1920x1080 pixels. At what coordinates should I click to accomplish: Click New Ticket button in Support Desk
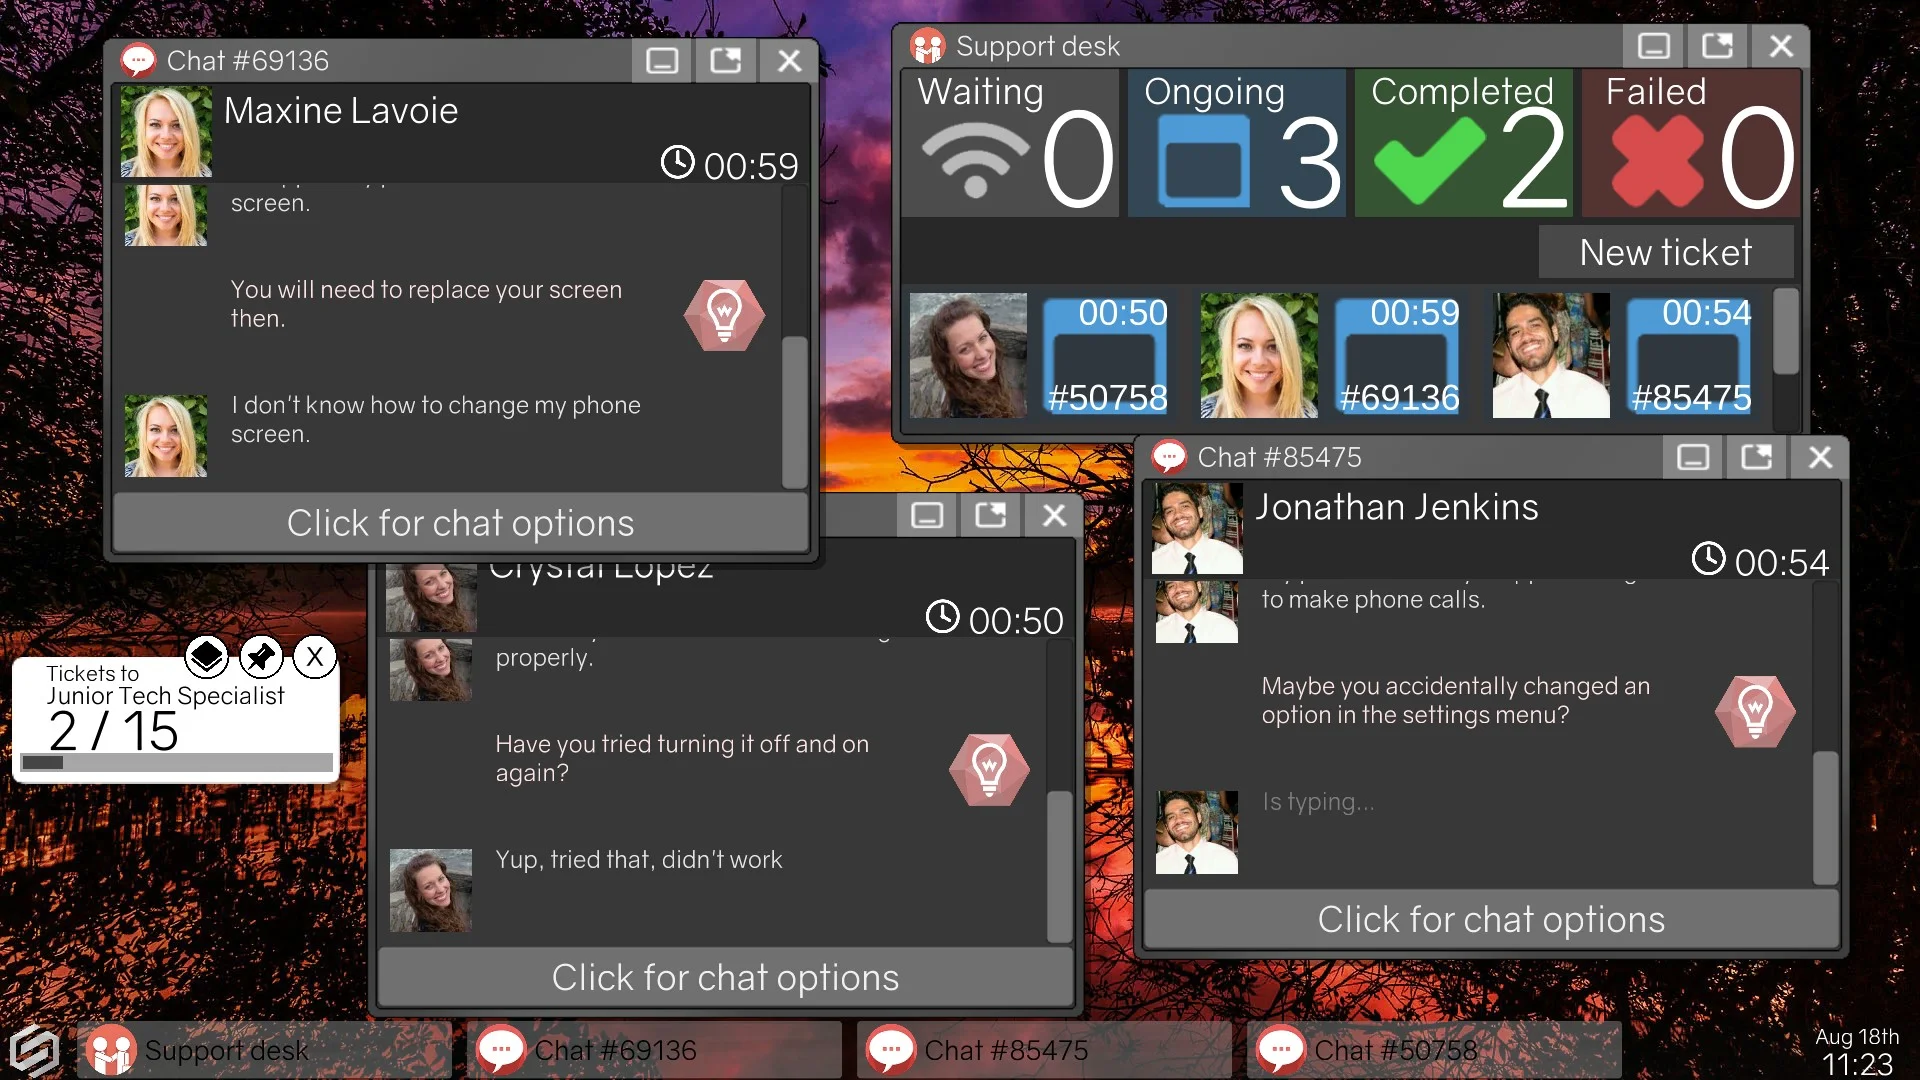click(x=1667, y=252)
